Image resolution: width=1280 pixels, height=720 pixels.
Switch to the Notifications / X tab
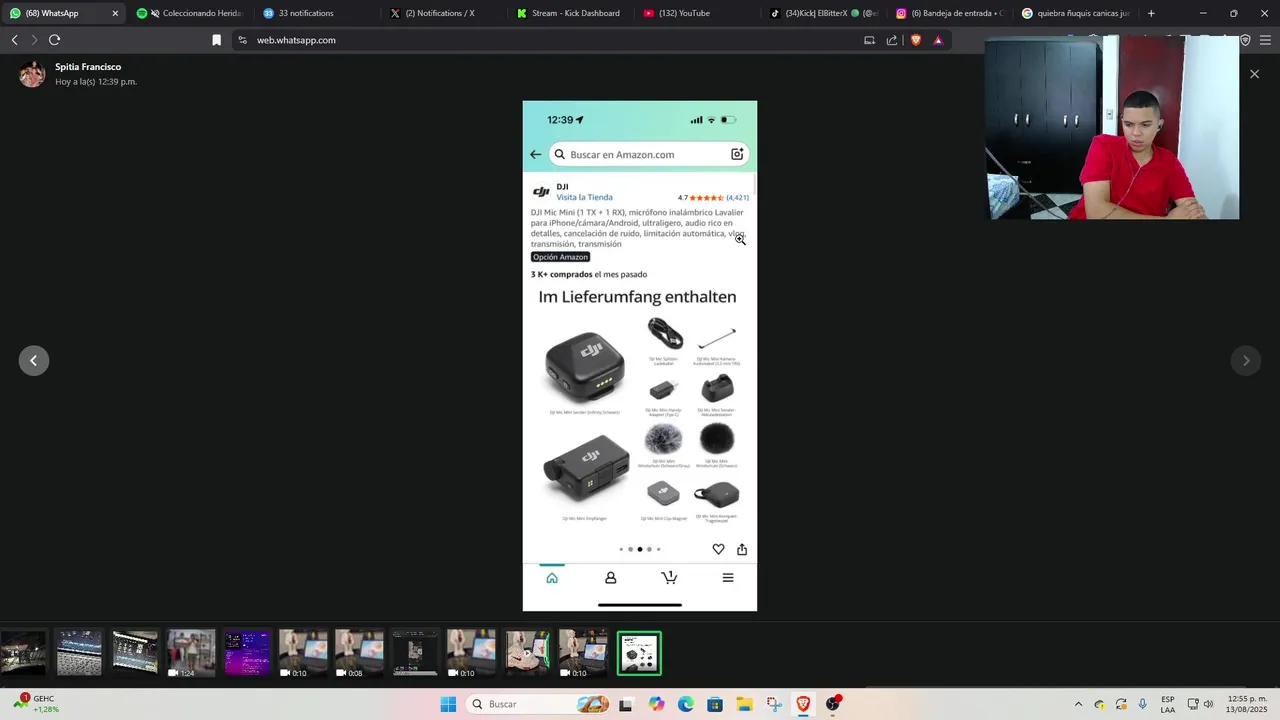pyautogui.click(x=444, y=13)
